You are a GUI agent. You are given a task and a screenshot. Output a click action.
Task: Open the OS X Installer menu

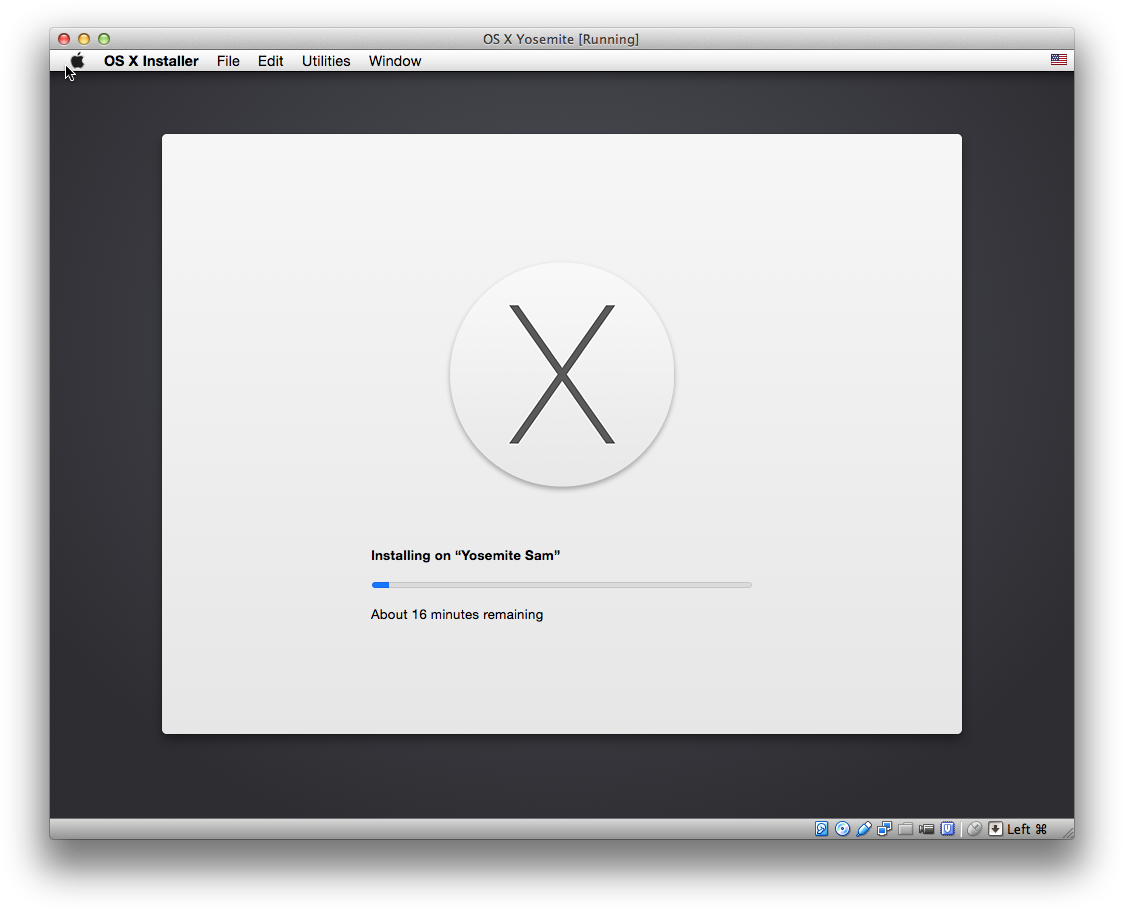click(x=151, y=61)
